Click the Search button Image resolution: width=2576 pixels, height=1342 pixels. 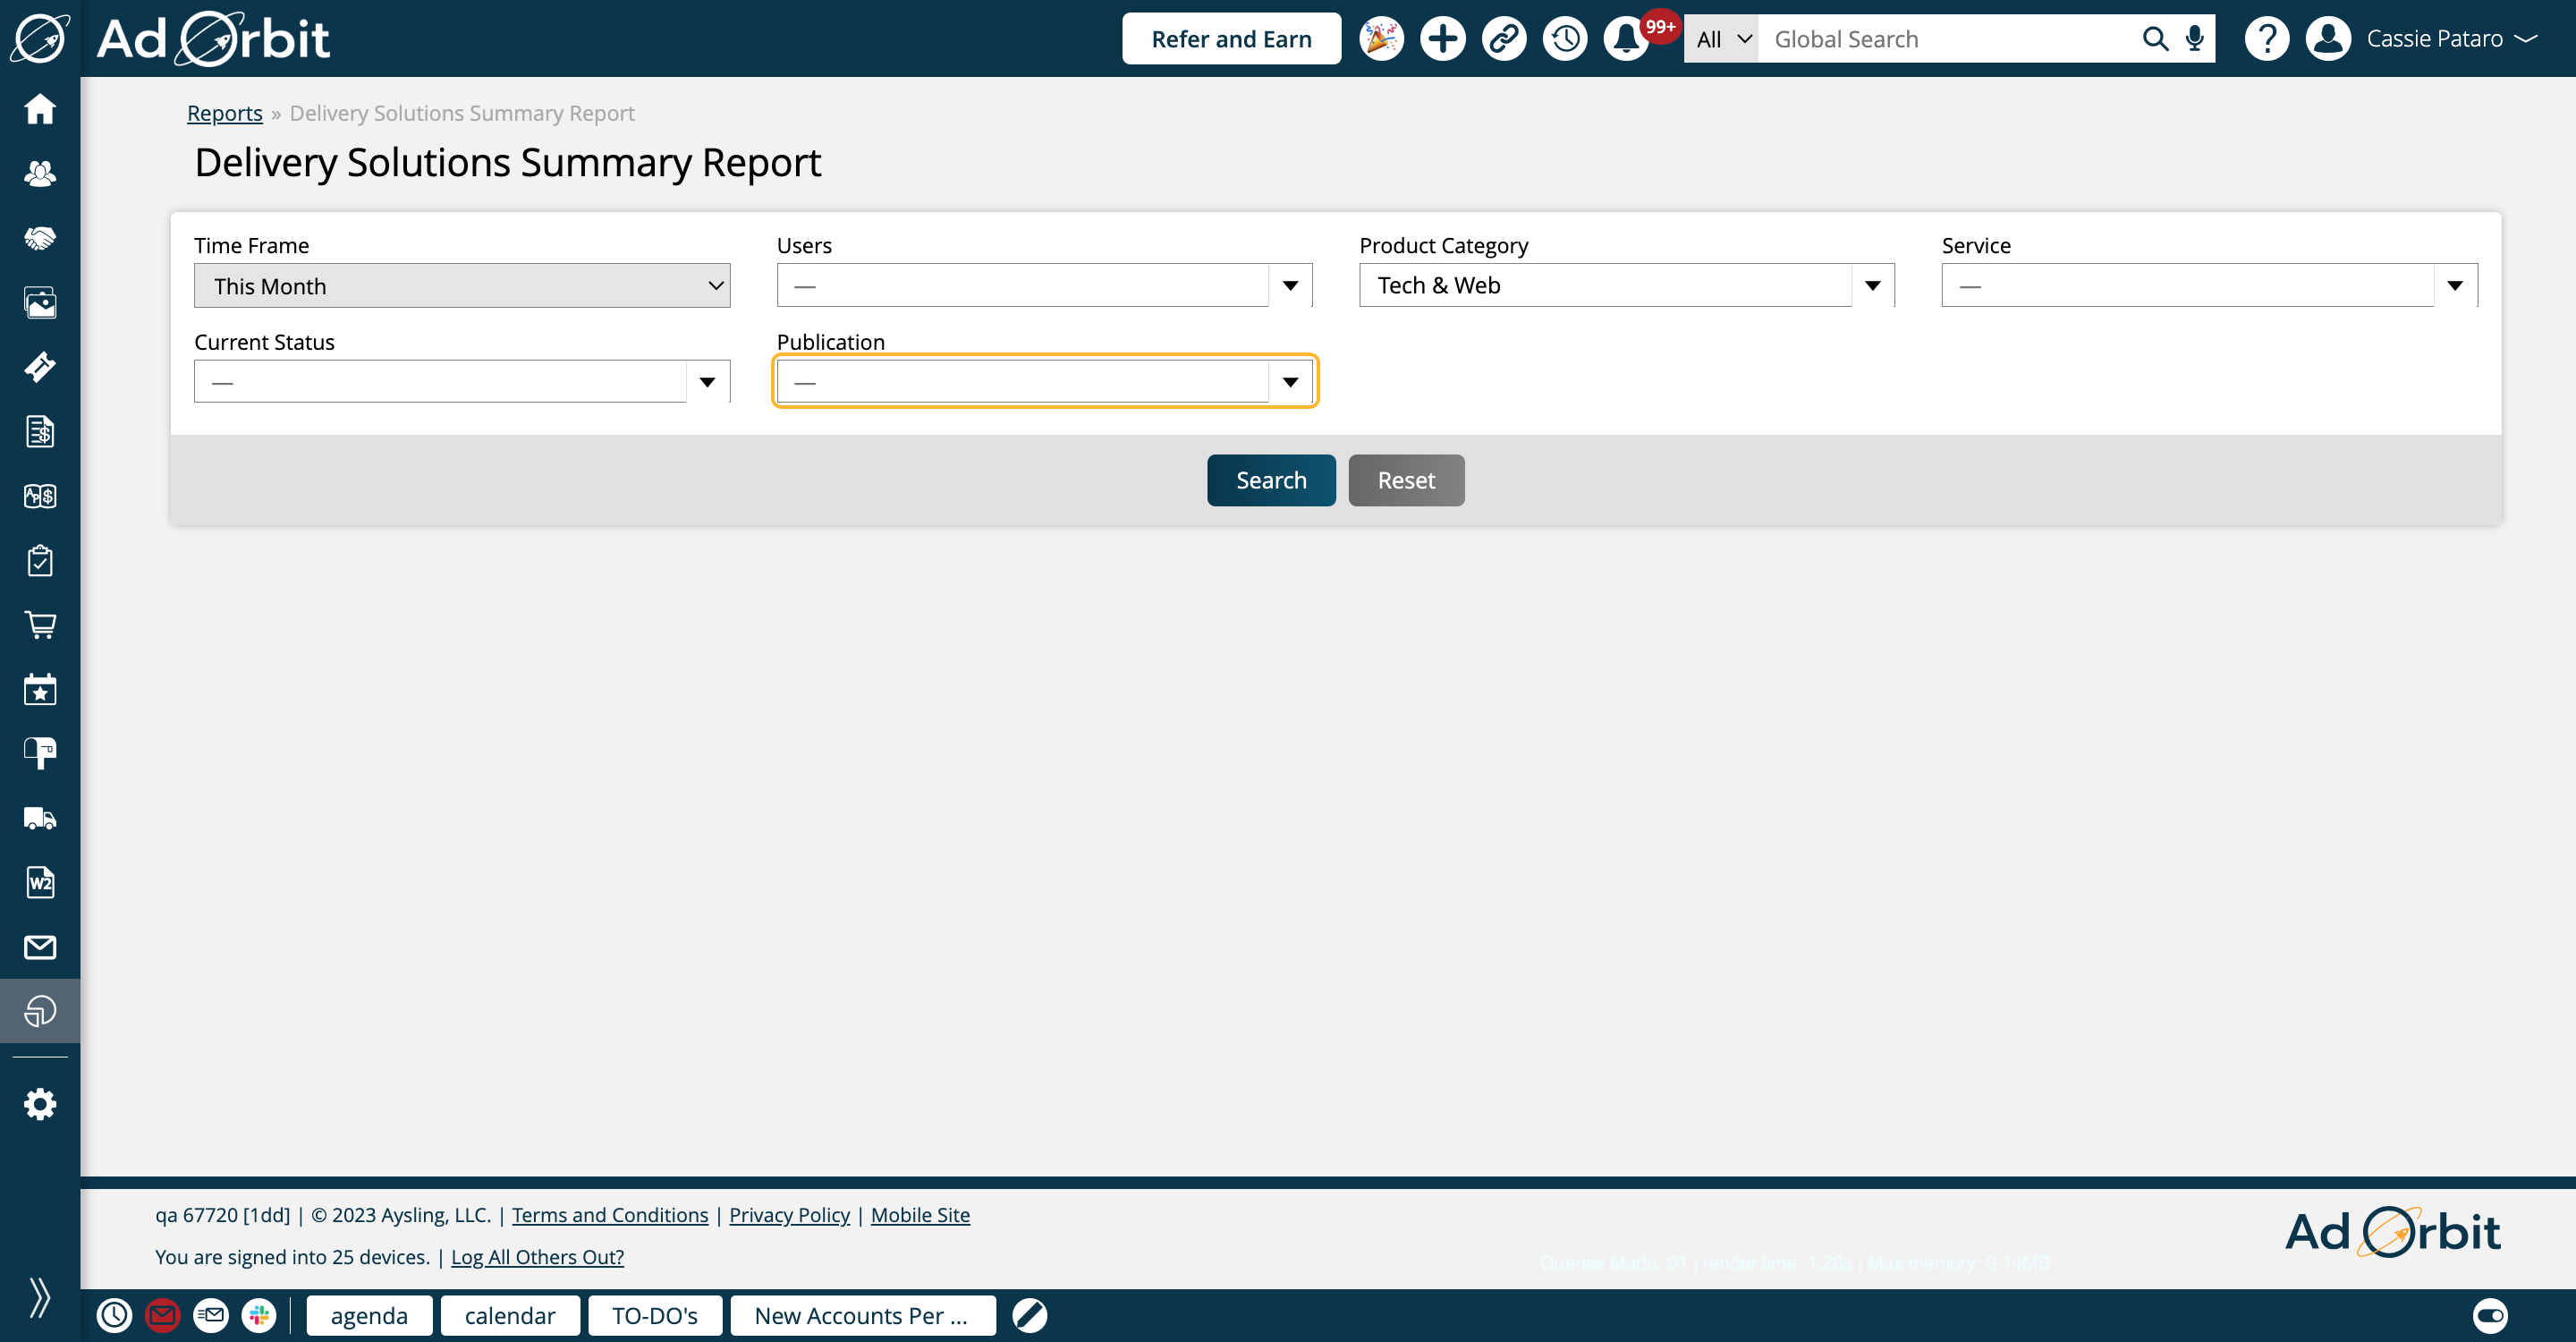pos(1271,479)
